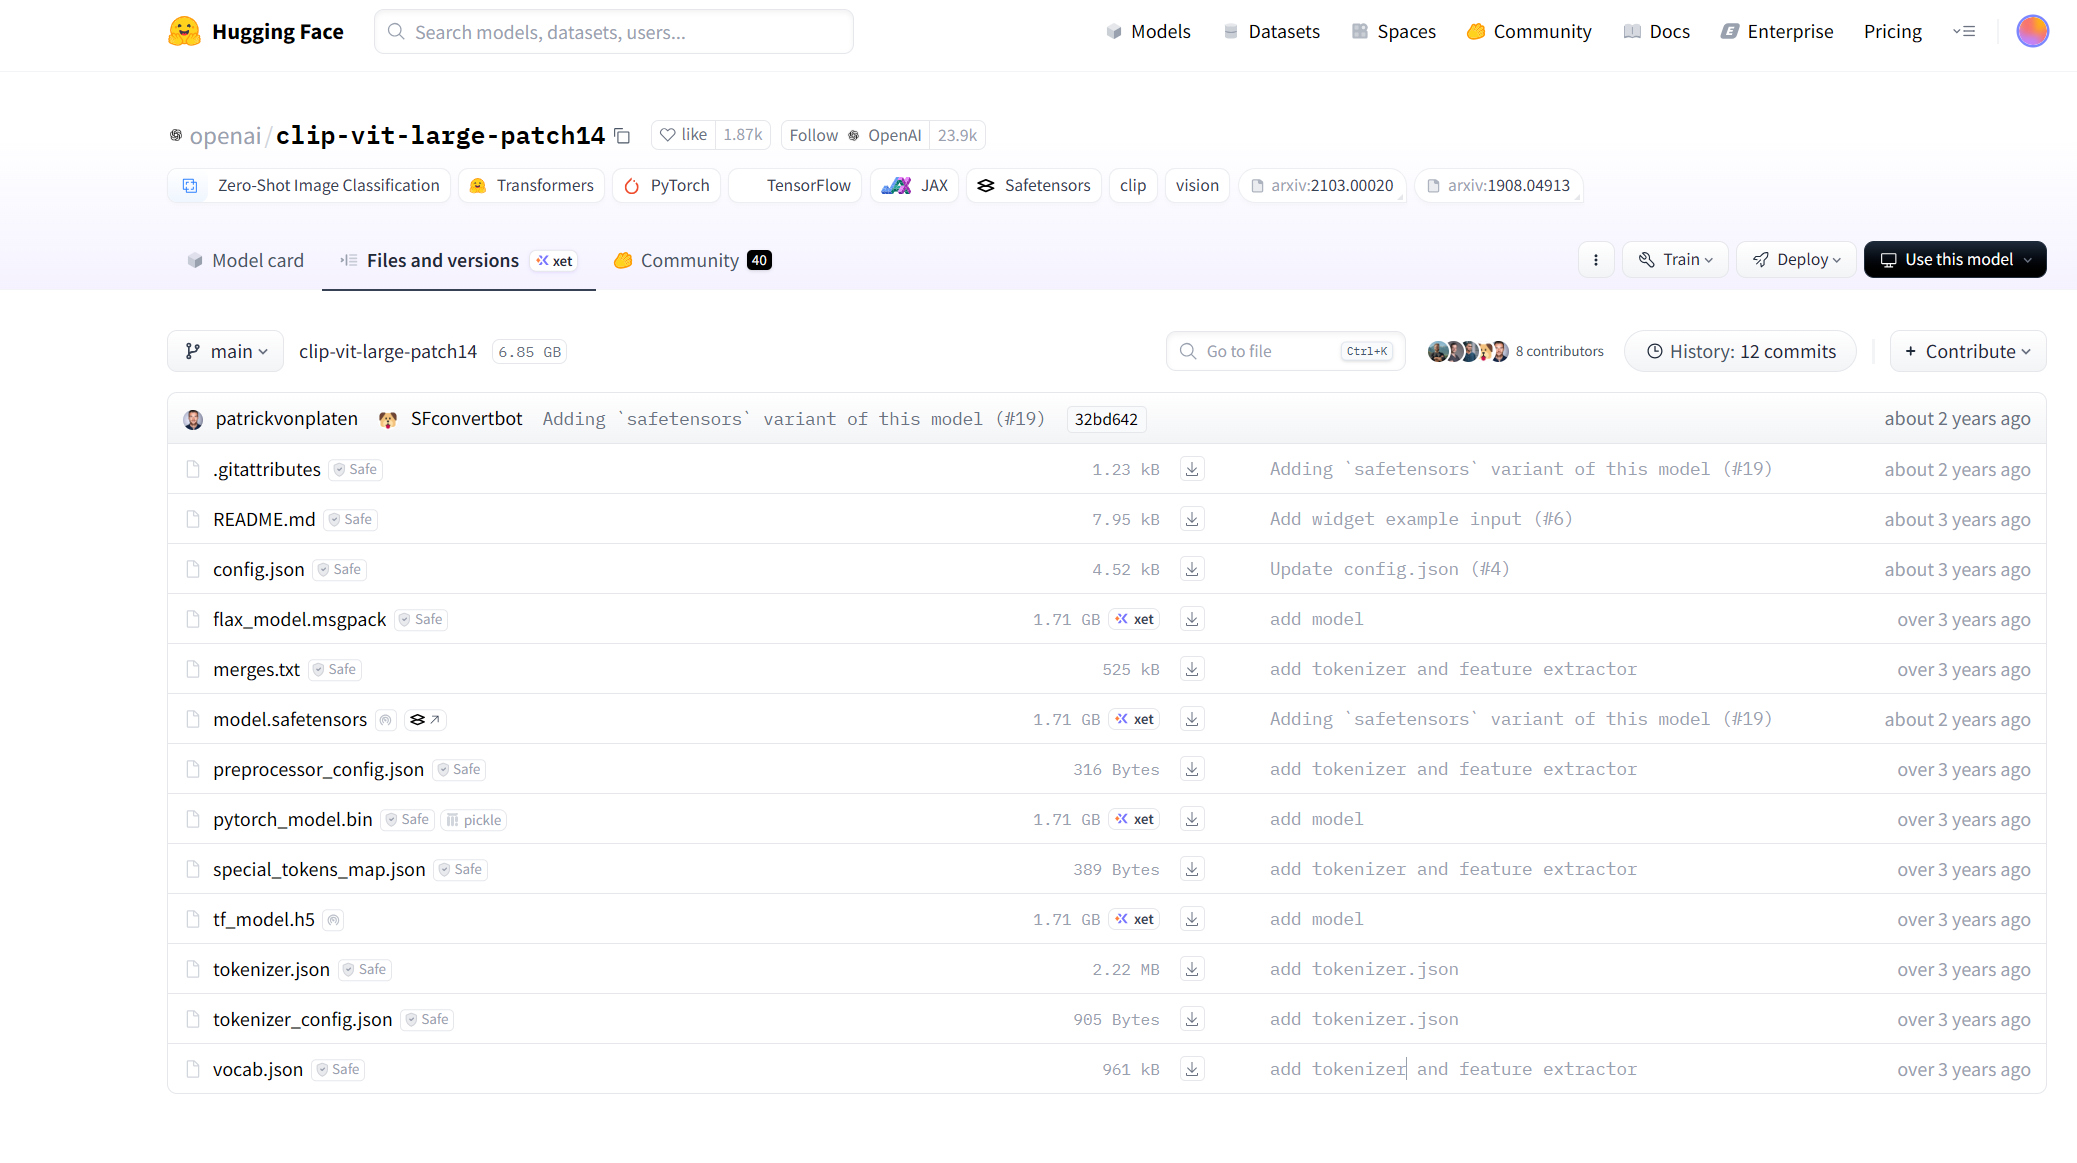Screen dimensions: 2077x1163
Task: Click patrickvonplaten's avatar in the commit row
Action: [193, 419]
